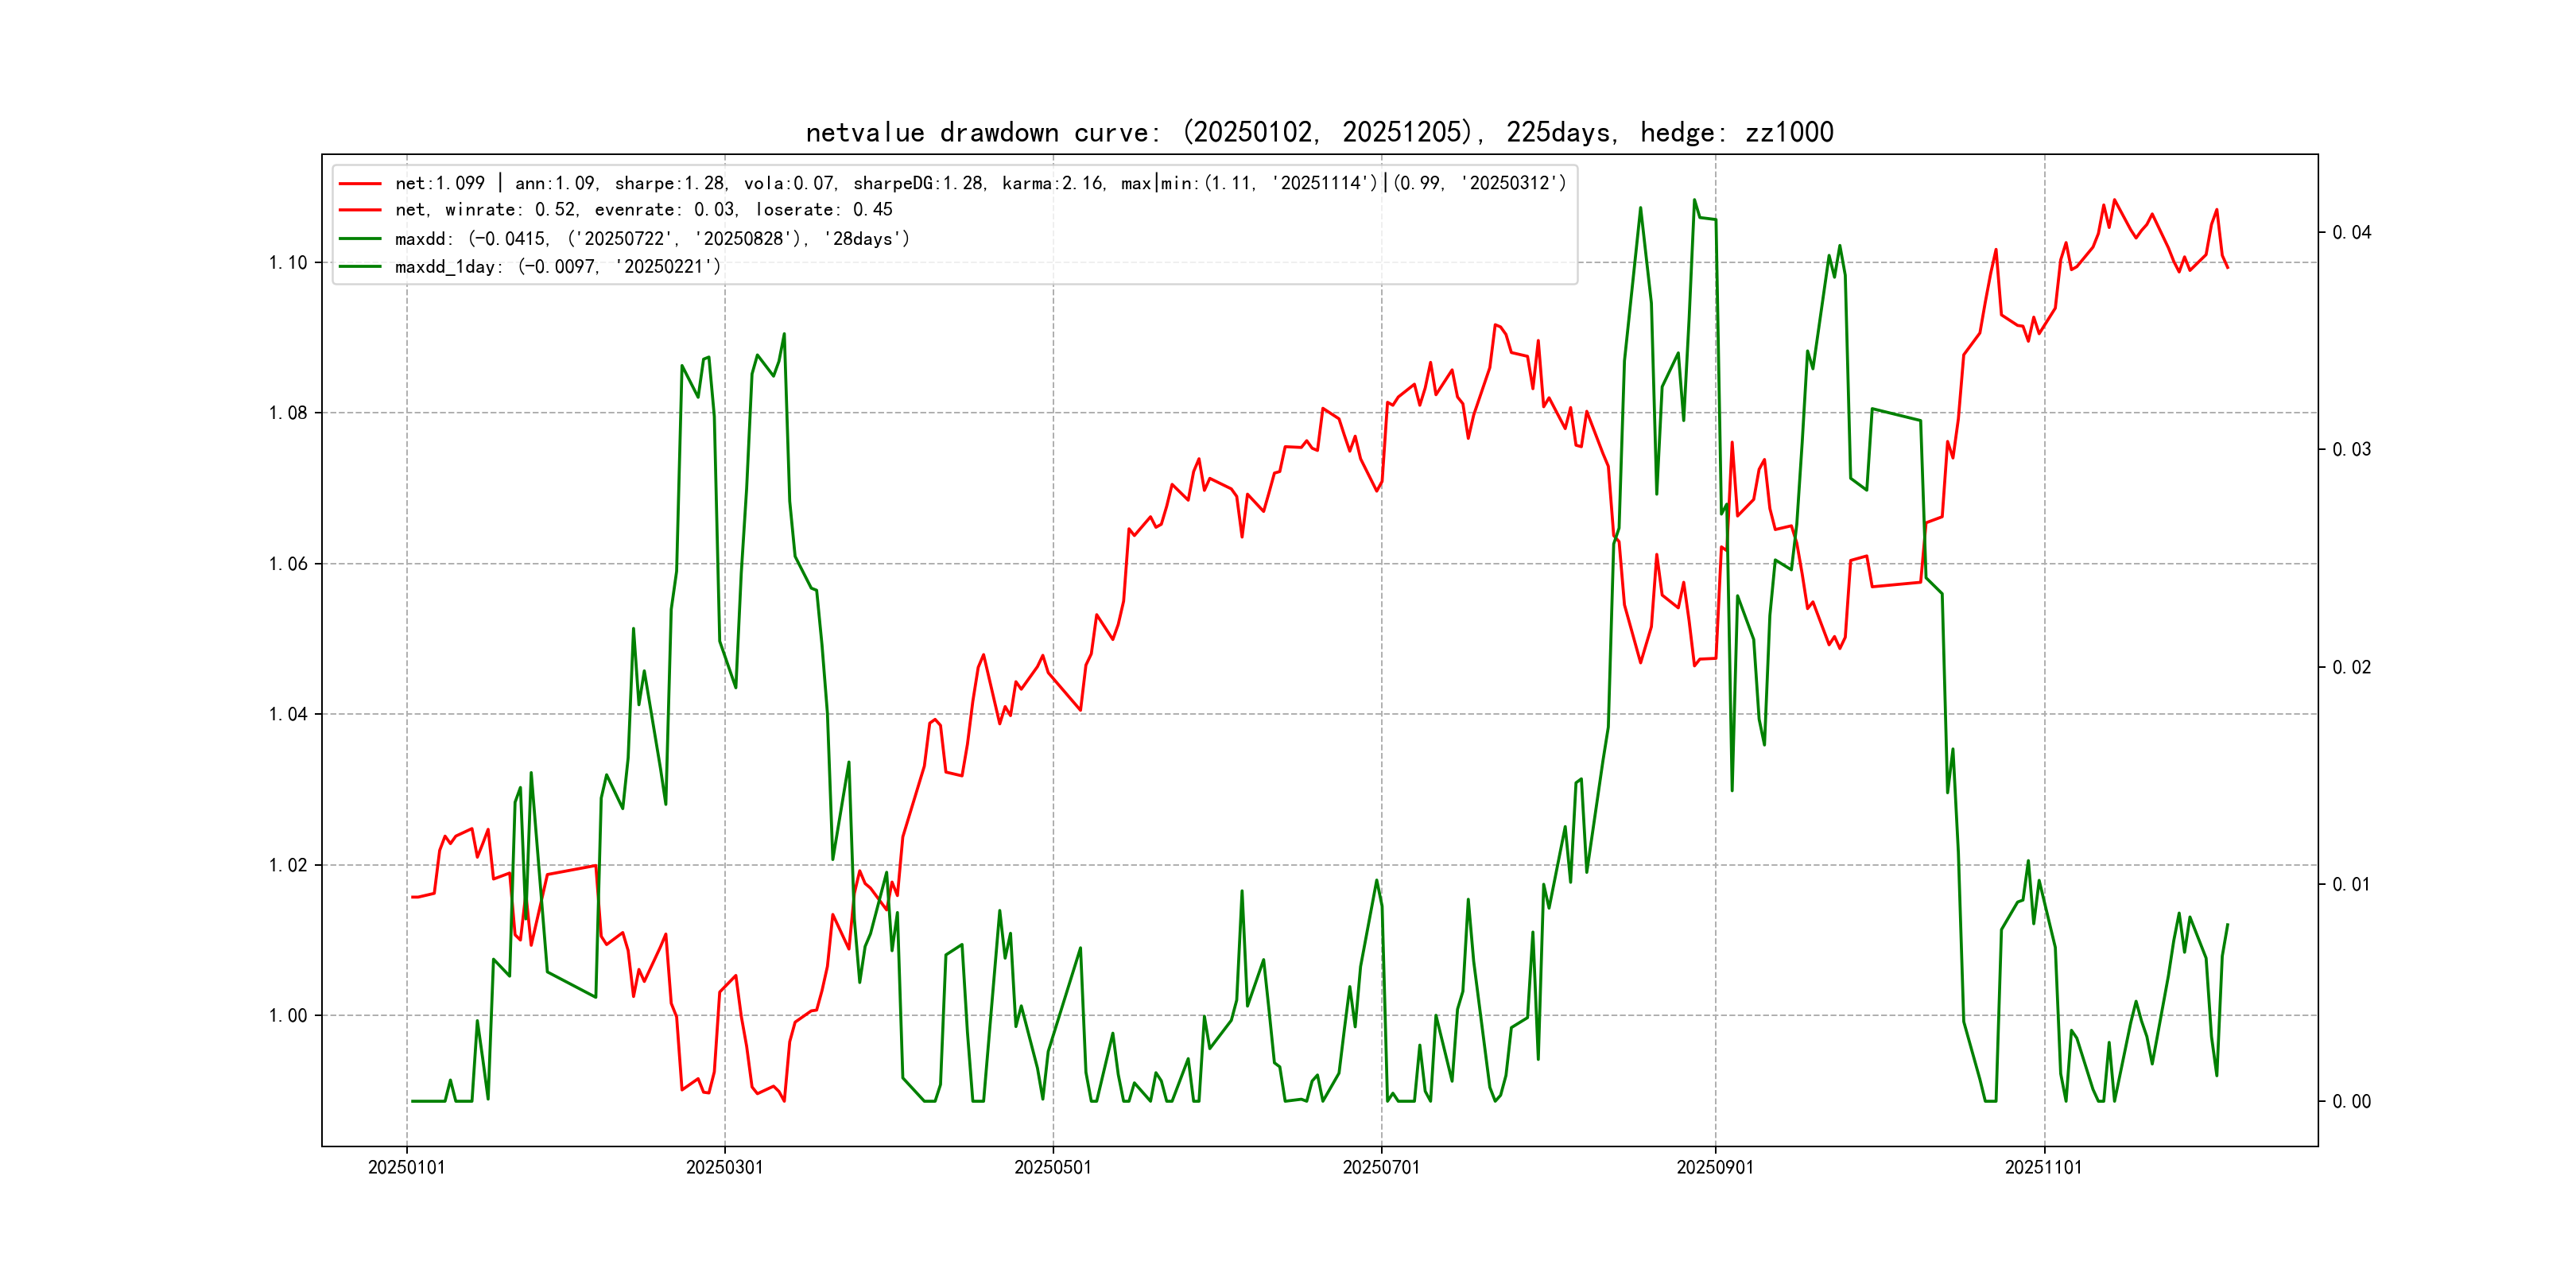Click the x-axis label 20250101

[x=406, y=1167]
